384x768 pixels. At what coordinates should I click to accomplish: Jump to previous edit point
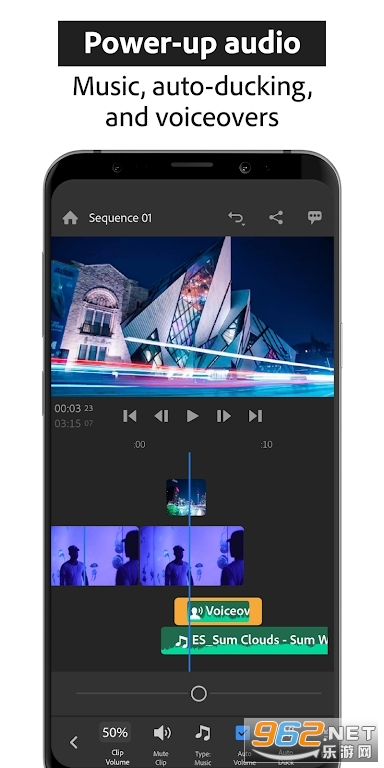(130, 416)
